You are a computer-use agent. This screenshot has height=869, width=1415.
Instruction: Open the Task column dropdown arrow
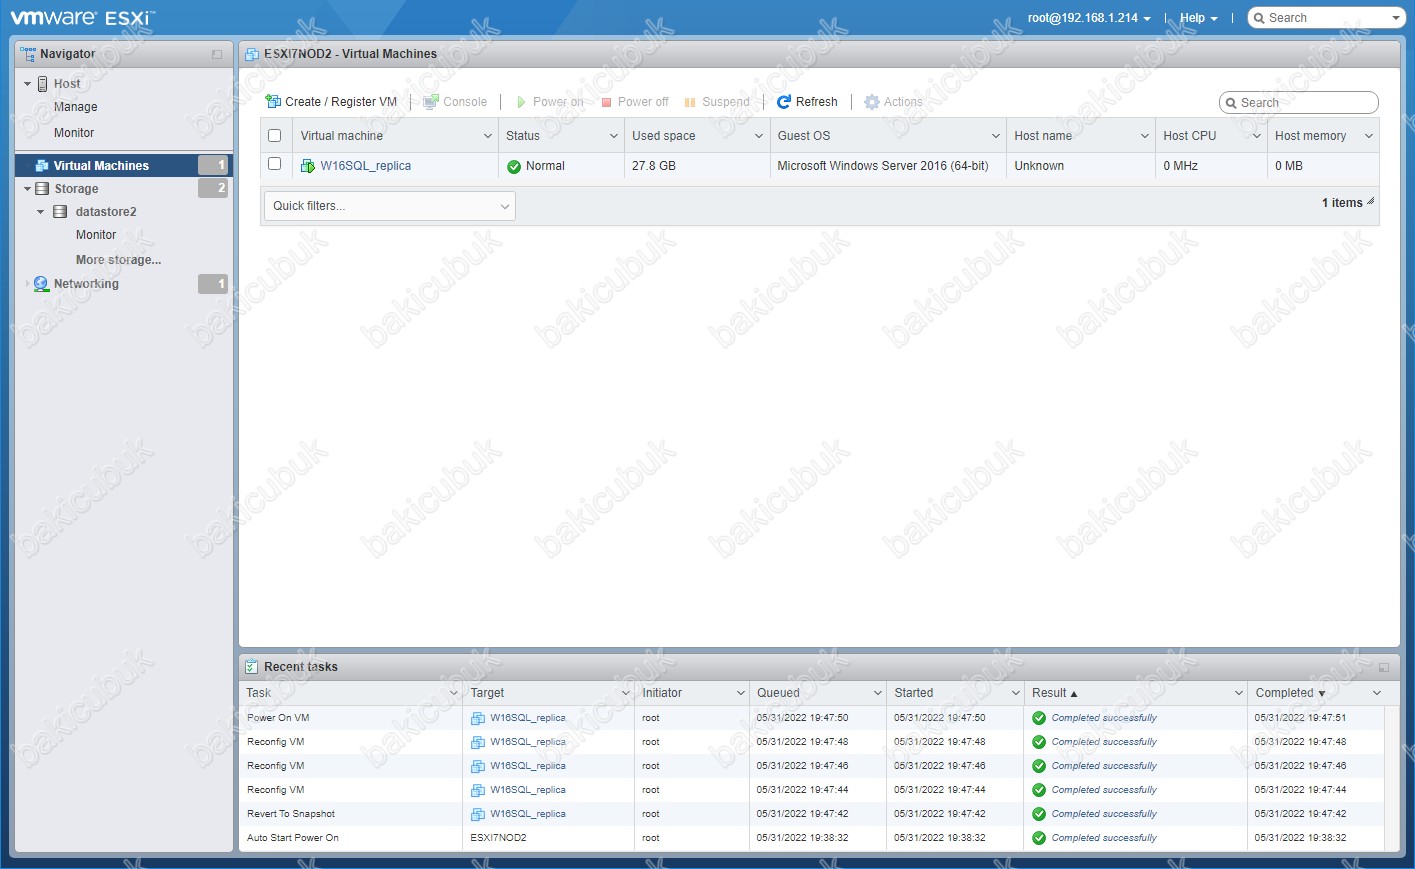click(453, 693)
